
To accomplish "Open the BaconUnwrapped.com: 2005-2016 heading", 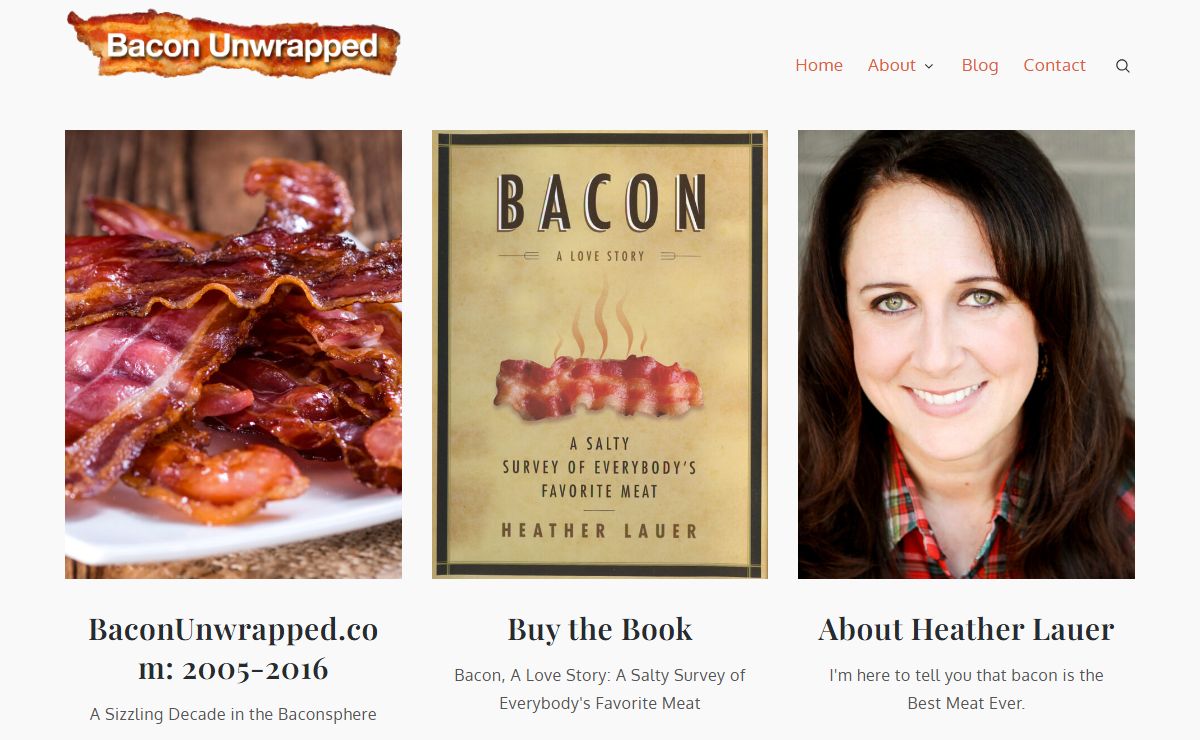I will pyautogui.click(x=233, y=648).
